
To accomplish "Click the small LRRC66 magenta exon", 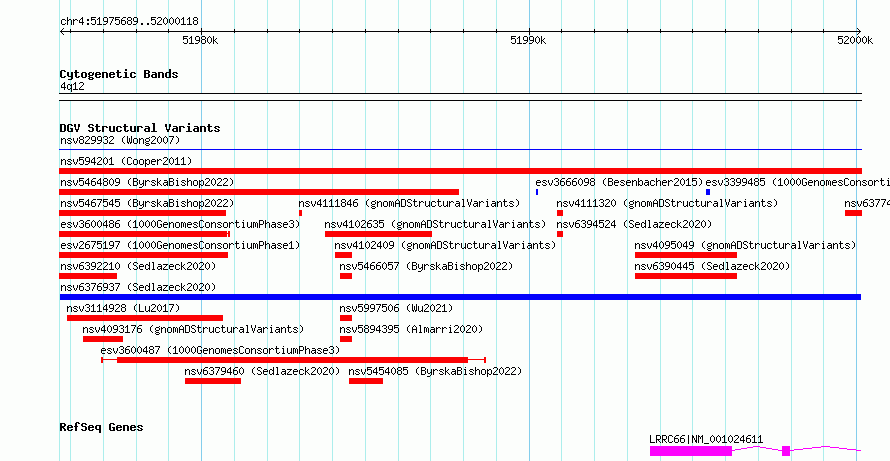I will 786,451.
